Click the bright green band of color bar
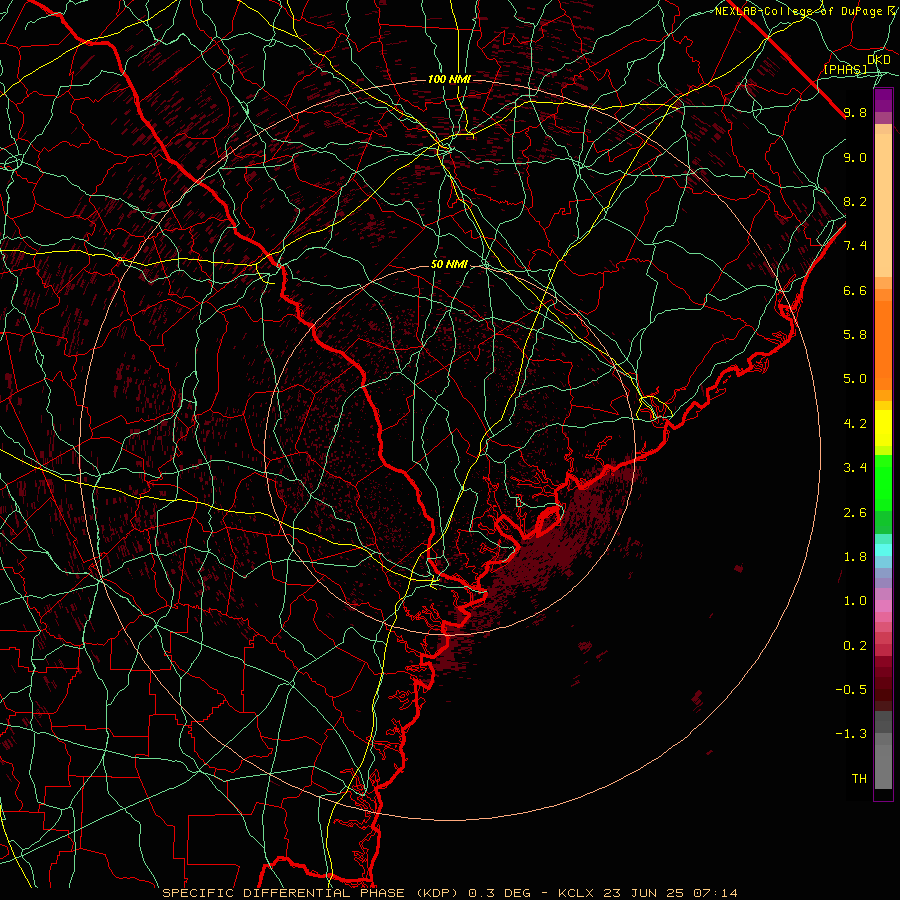The height and width of the screenshot is (900, 900). (x=883, y=482)
